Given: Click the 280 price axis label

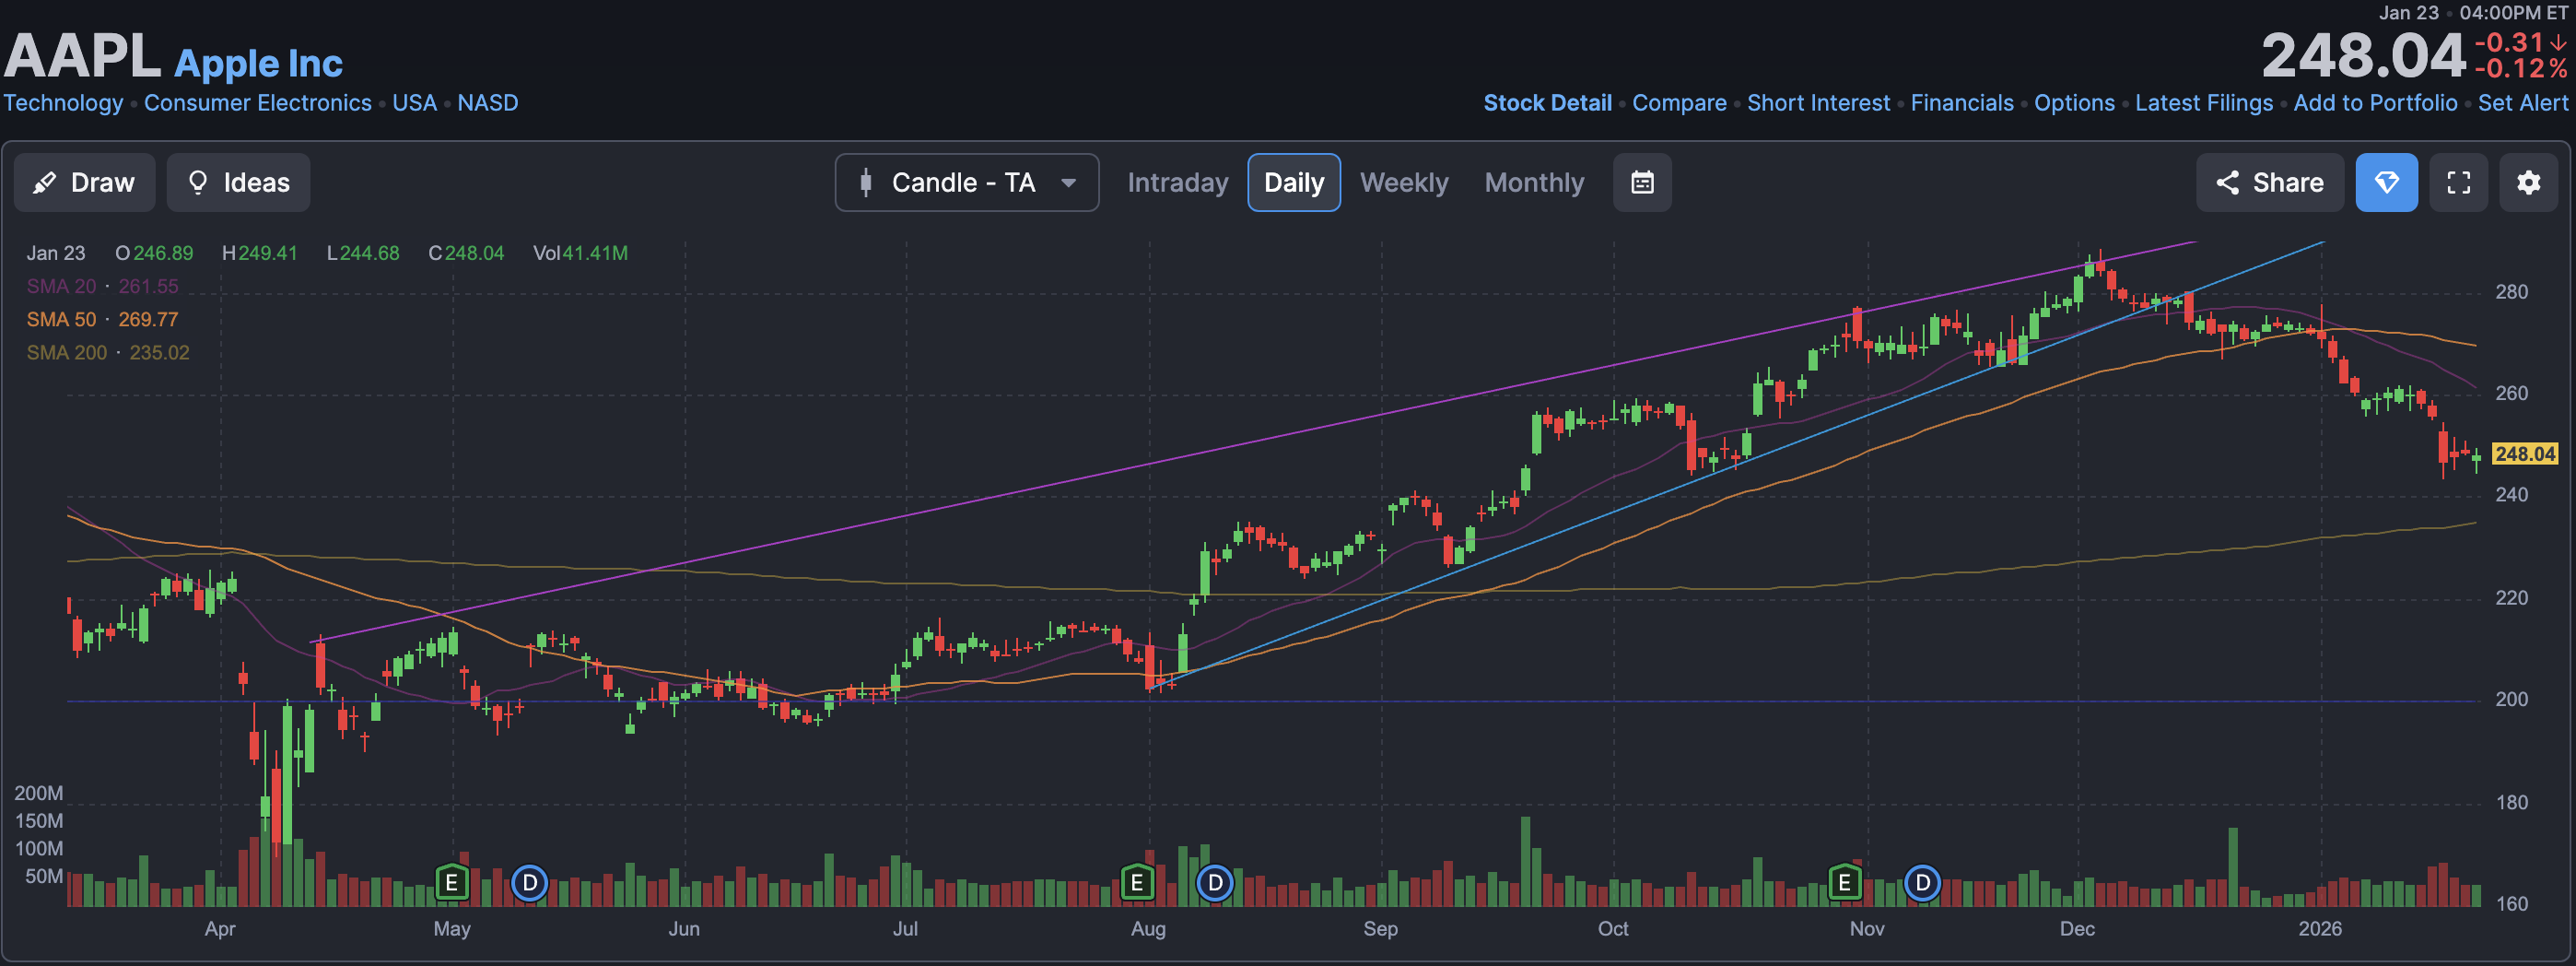Looking at the screenshot, I should pyautogui.click(x=2511, y=292).
